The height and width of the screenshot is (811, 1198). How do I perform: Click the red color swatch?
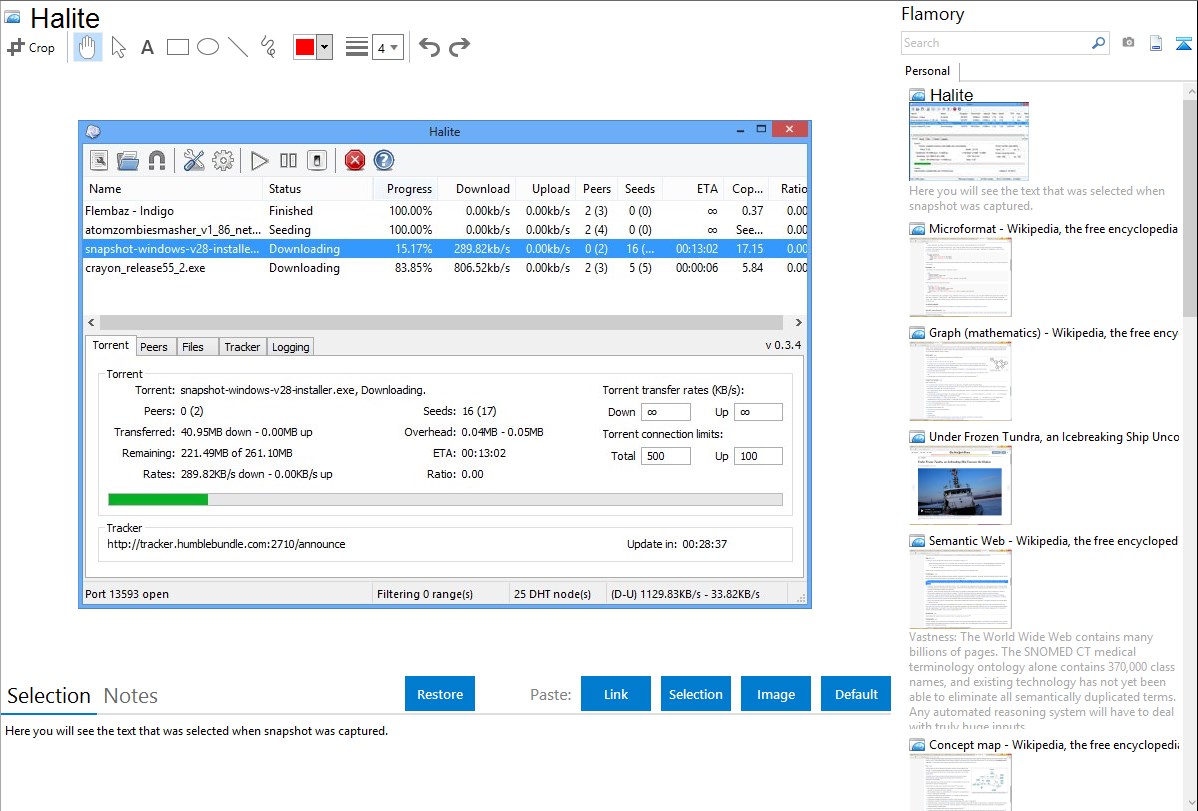point(305,47)
